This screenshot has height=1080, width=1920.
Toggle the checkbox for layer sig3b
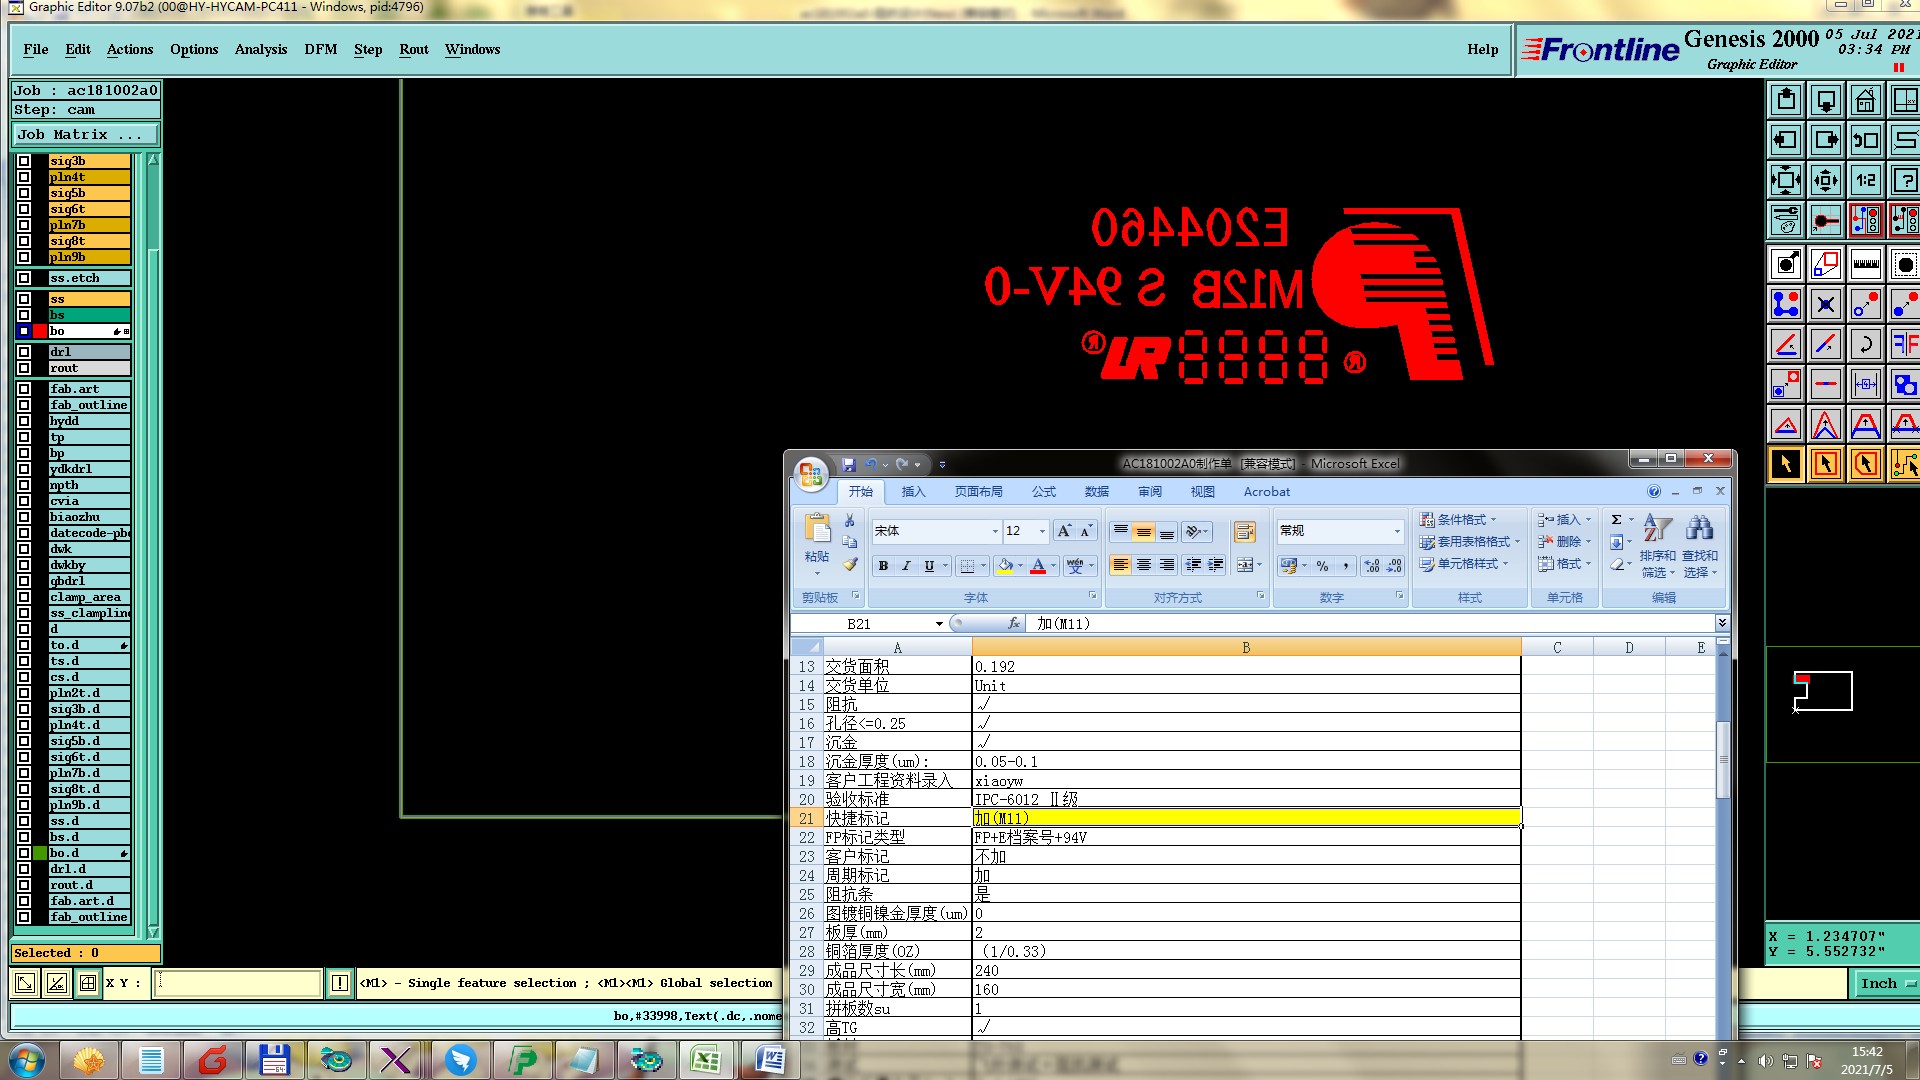(24, 161)
